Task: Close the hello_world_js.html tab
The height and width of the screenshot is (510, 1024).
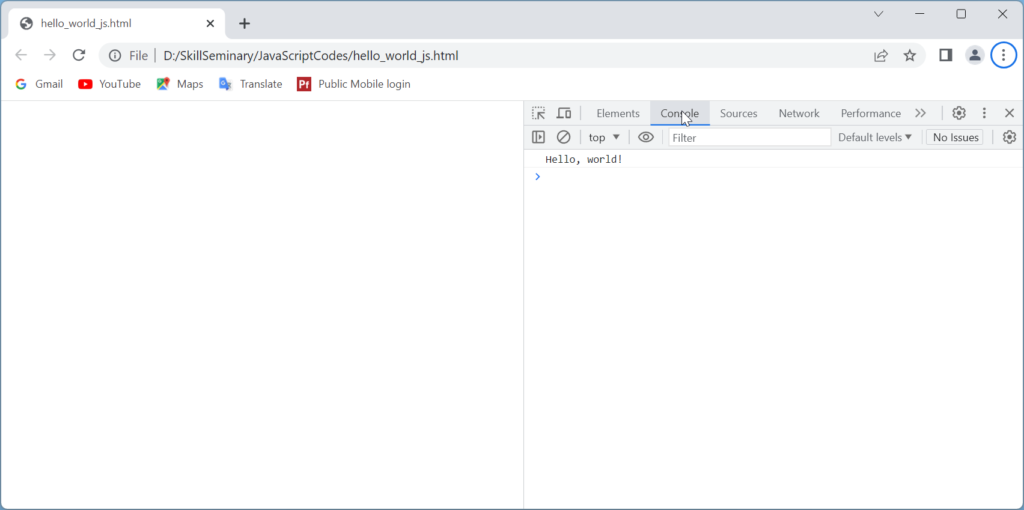Action: [x=210, y=24]
